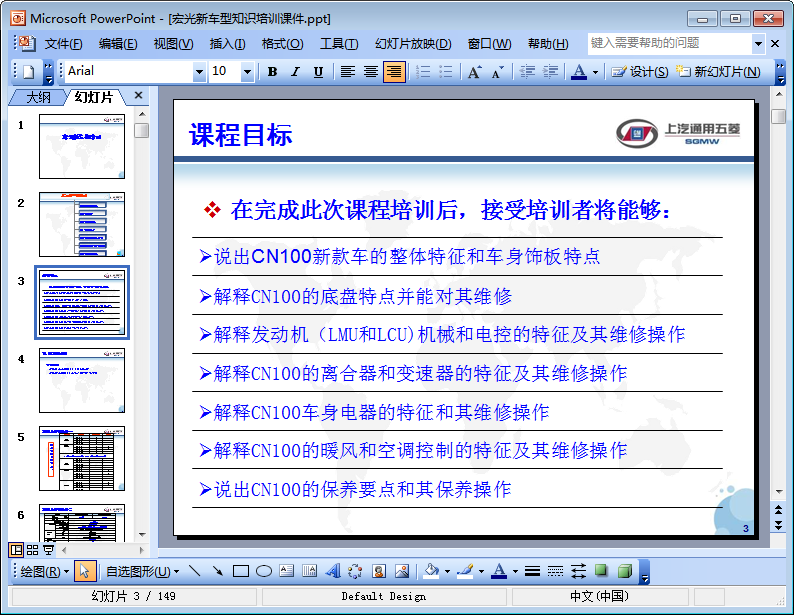This screenshot has width=794, height=615.
Task: Open the 格式 menu
Action: [282, 44]
